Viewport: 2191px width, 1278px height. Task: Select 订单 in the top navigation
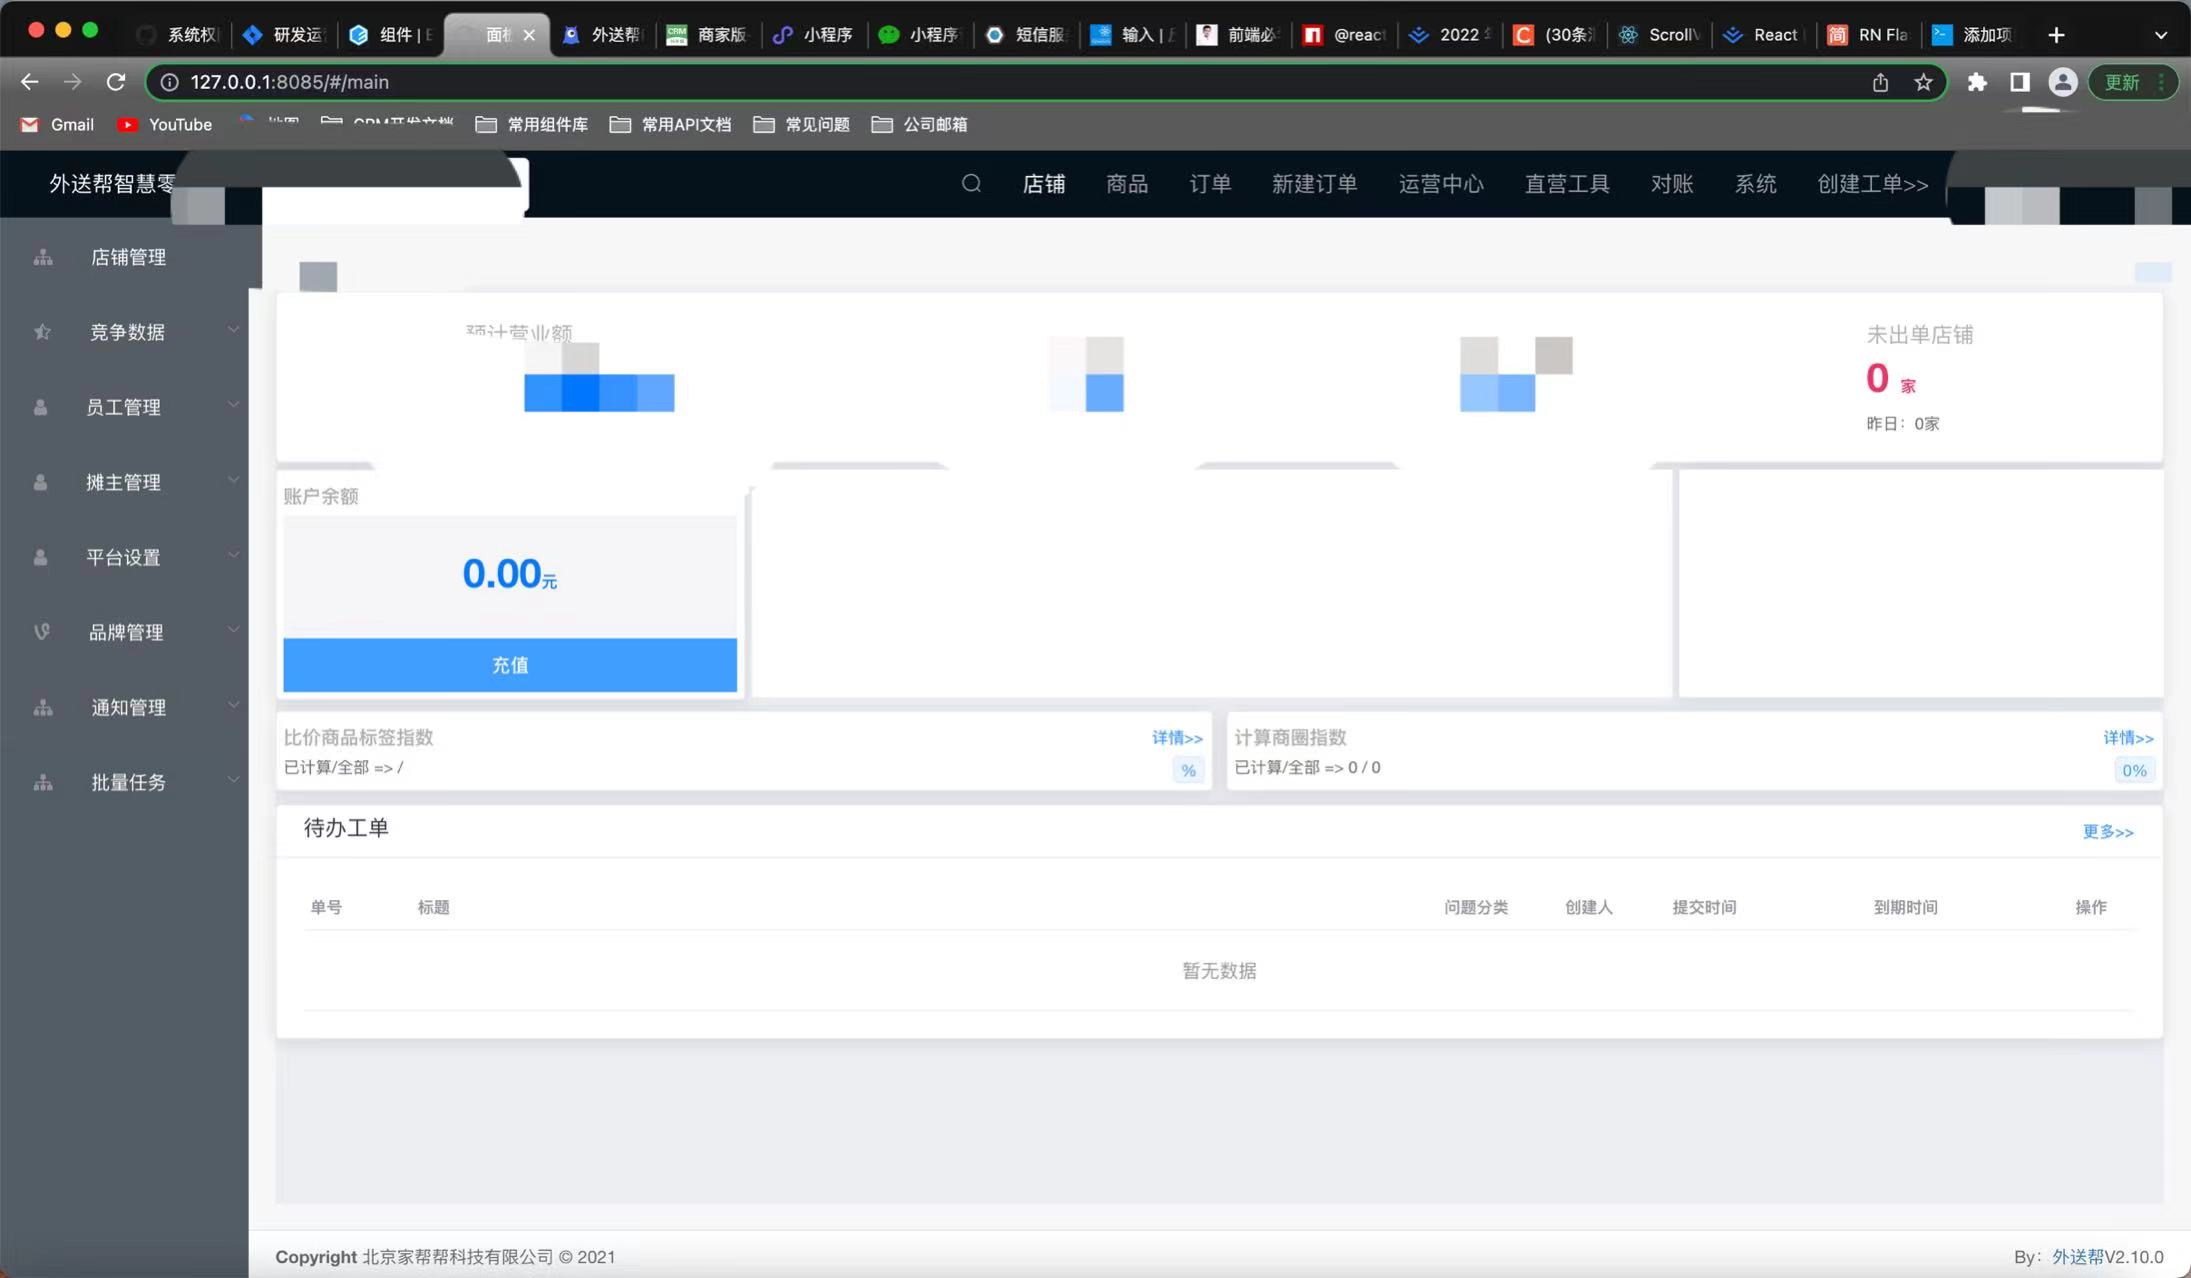tap(1210, 184)
